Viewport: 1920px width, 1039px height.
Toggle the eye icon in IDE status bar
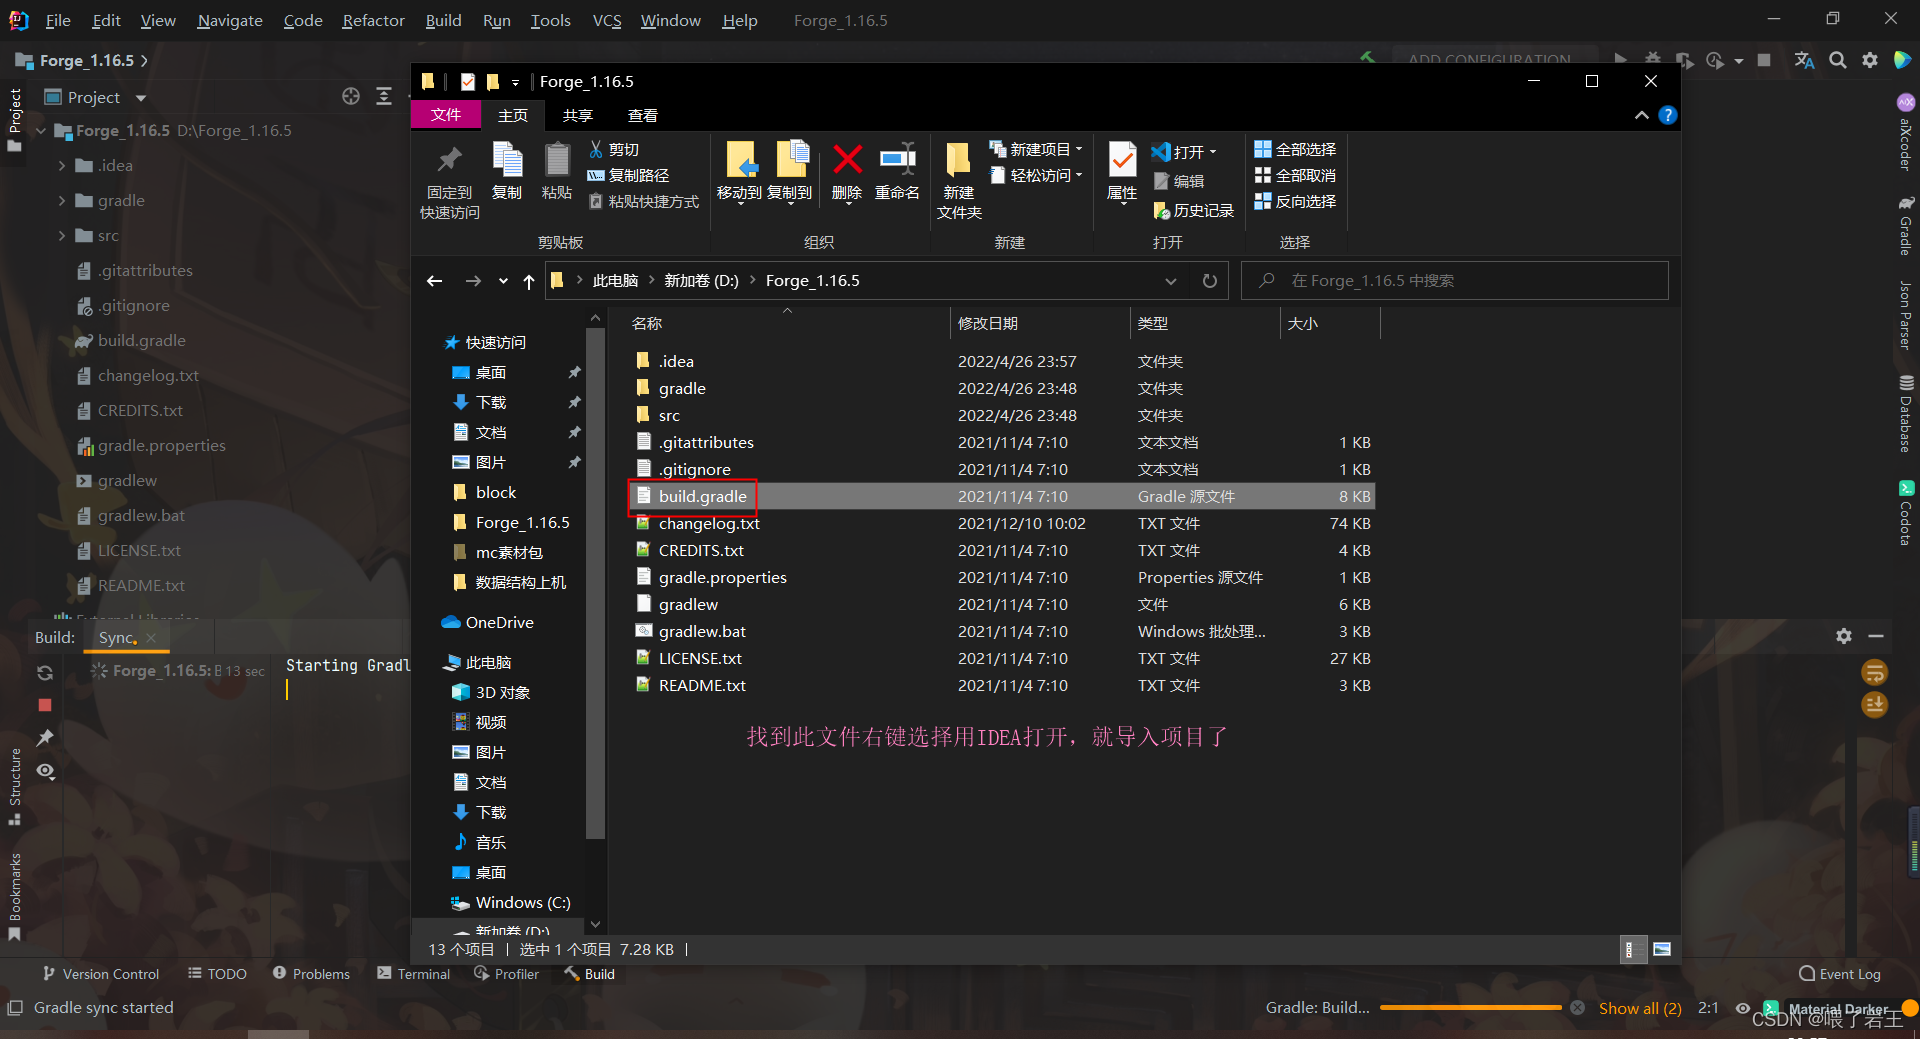pyautogui.click(x=1743, y=1008)
